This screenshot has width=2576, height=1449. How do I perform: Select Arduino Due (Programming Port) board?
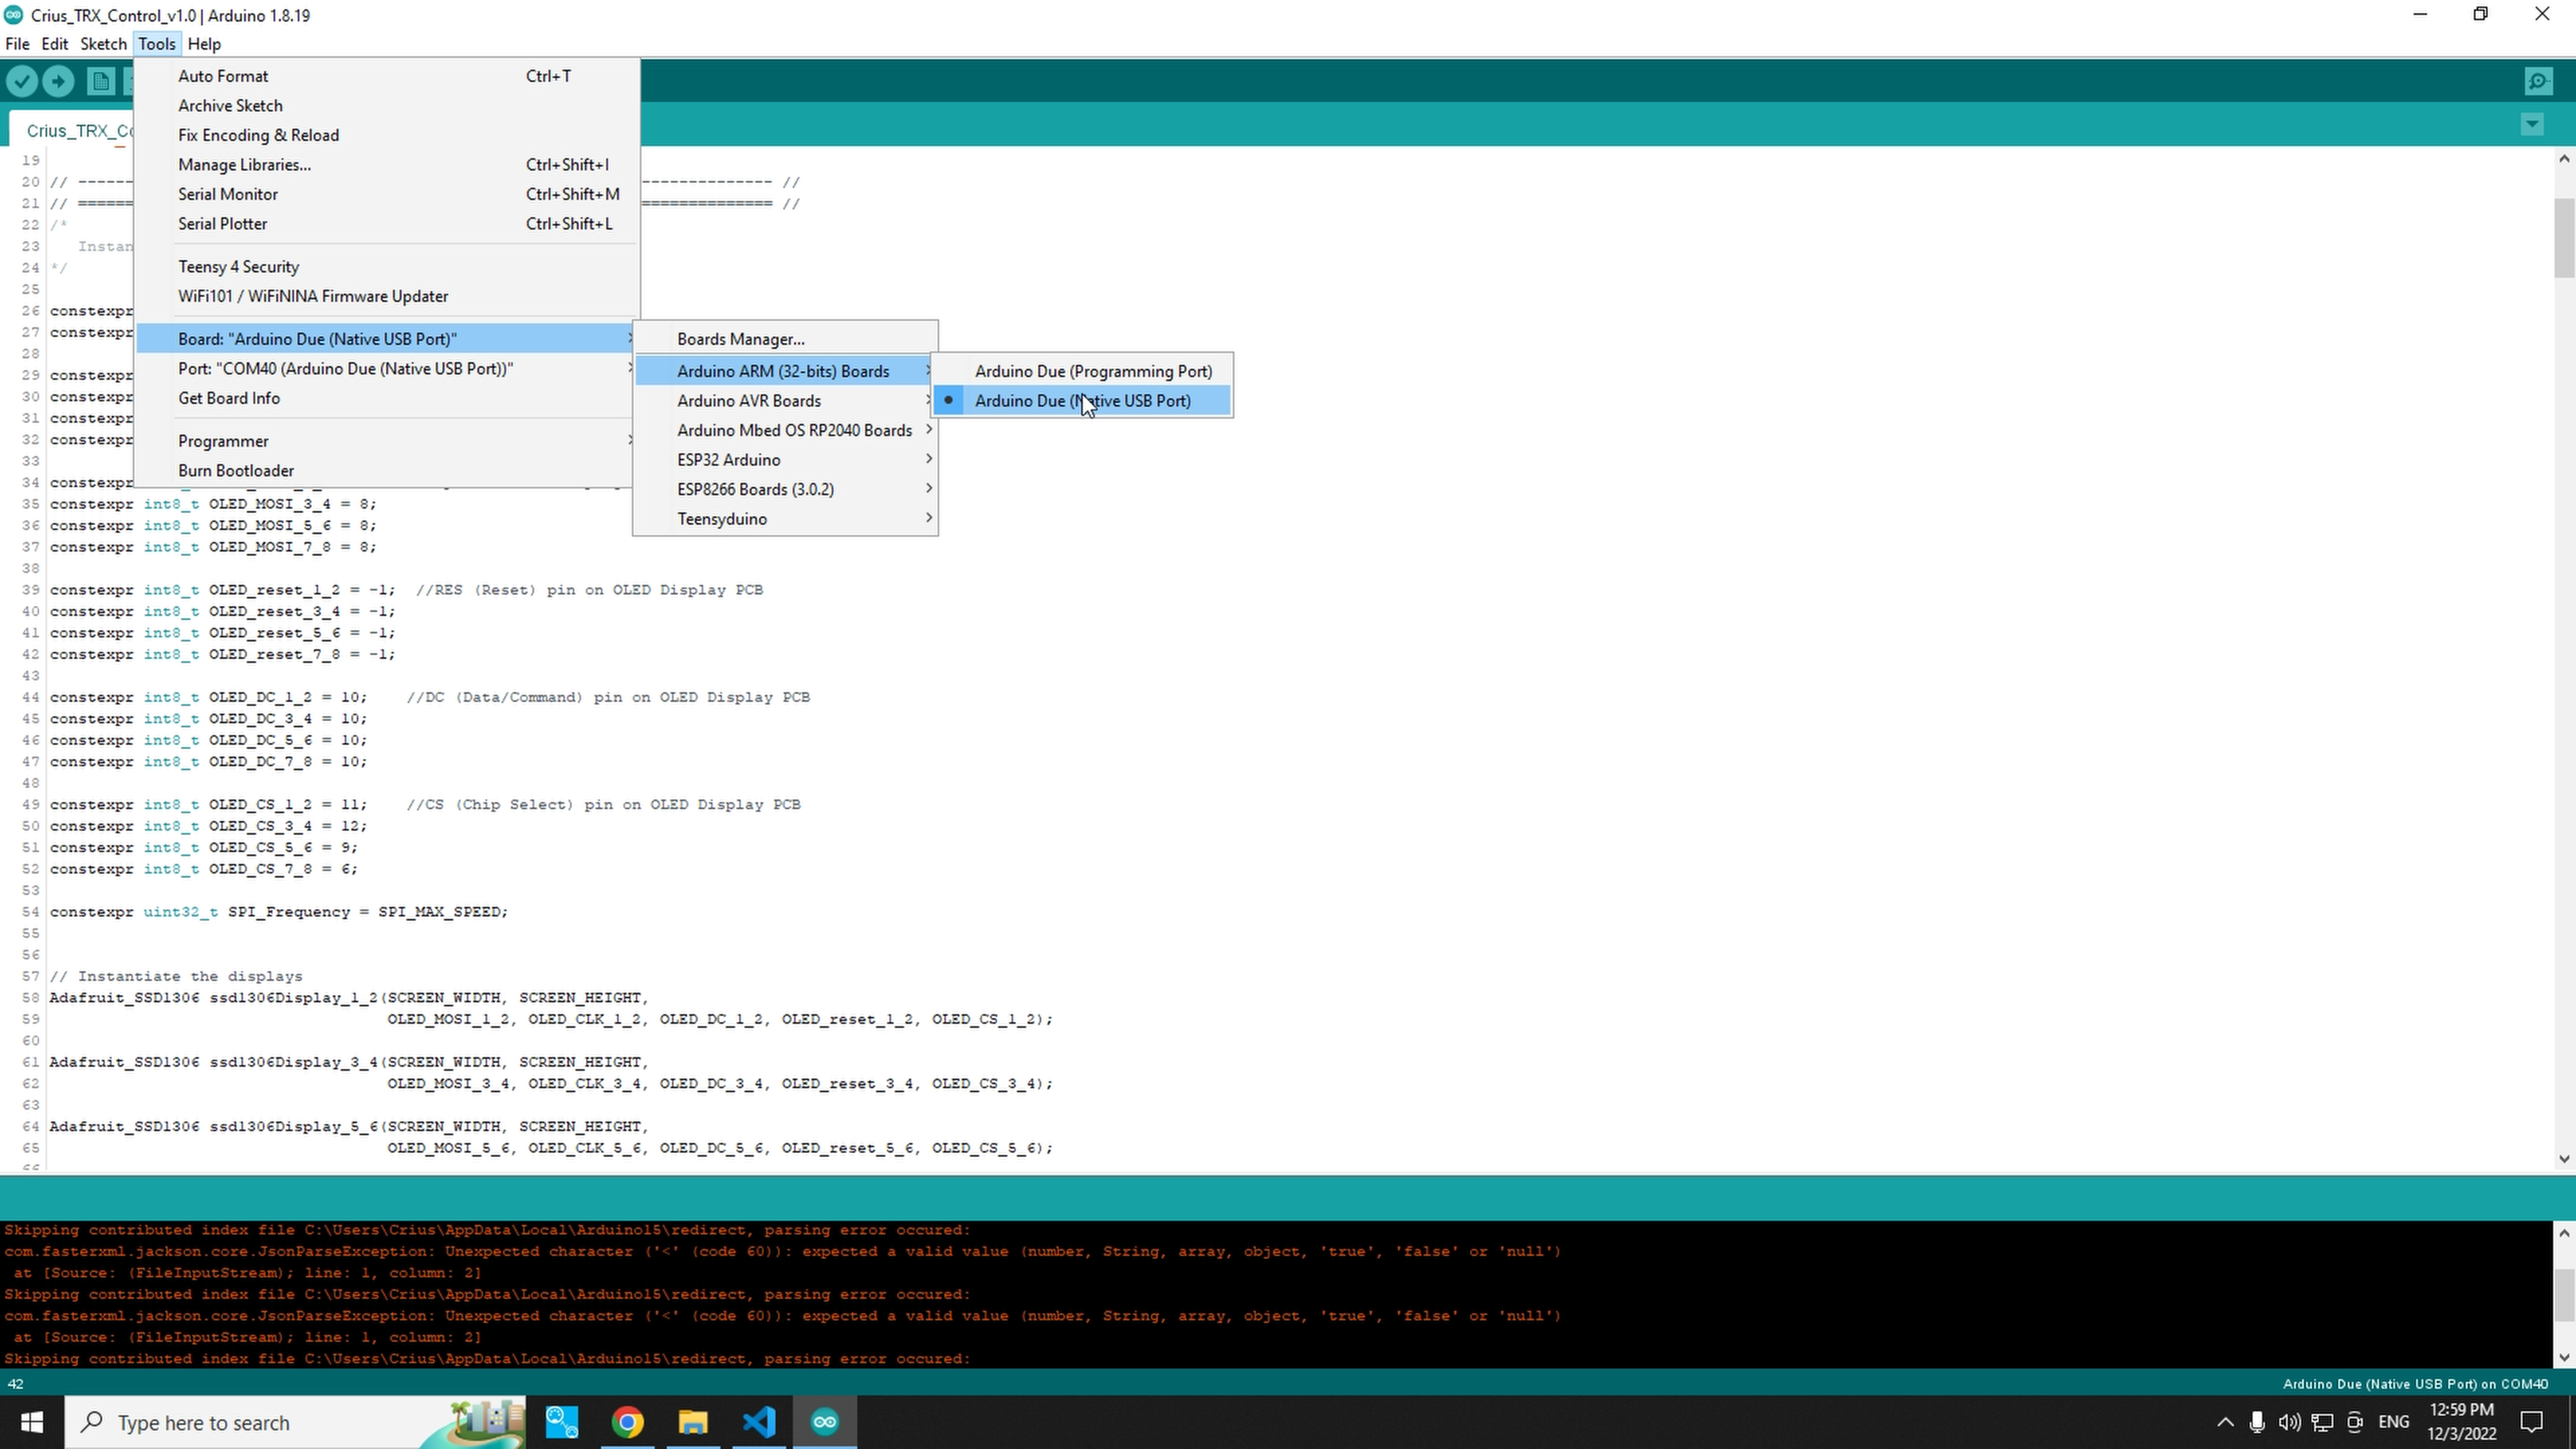click(x=1093, y=371)
